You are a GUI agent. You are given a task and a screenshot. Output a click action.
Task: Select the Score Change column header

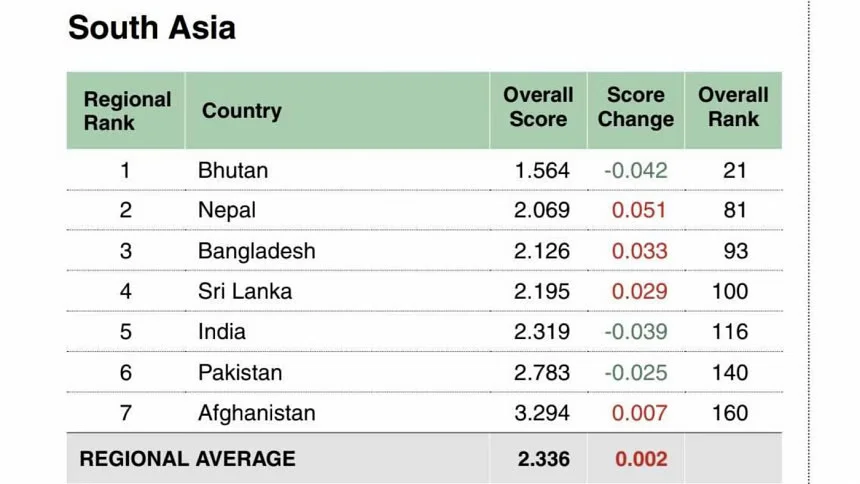pyautogui.click(x=635, y=108)
